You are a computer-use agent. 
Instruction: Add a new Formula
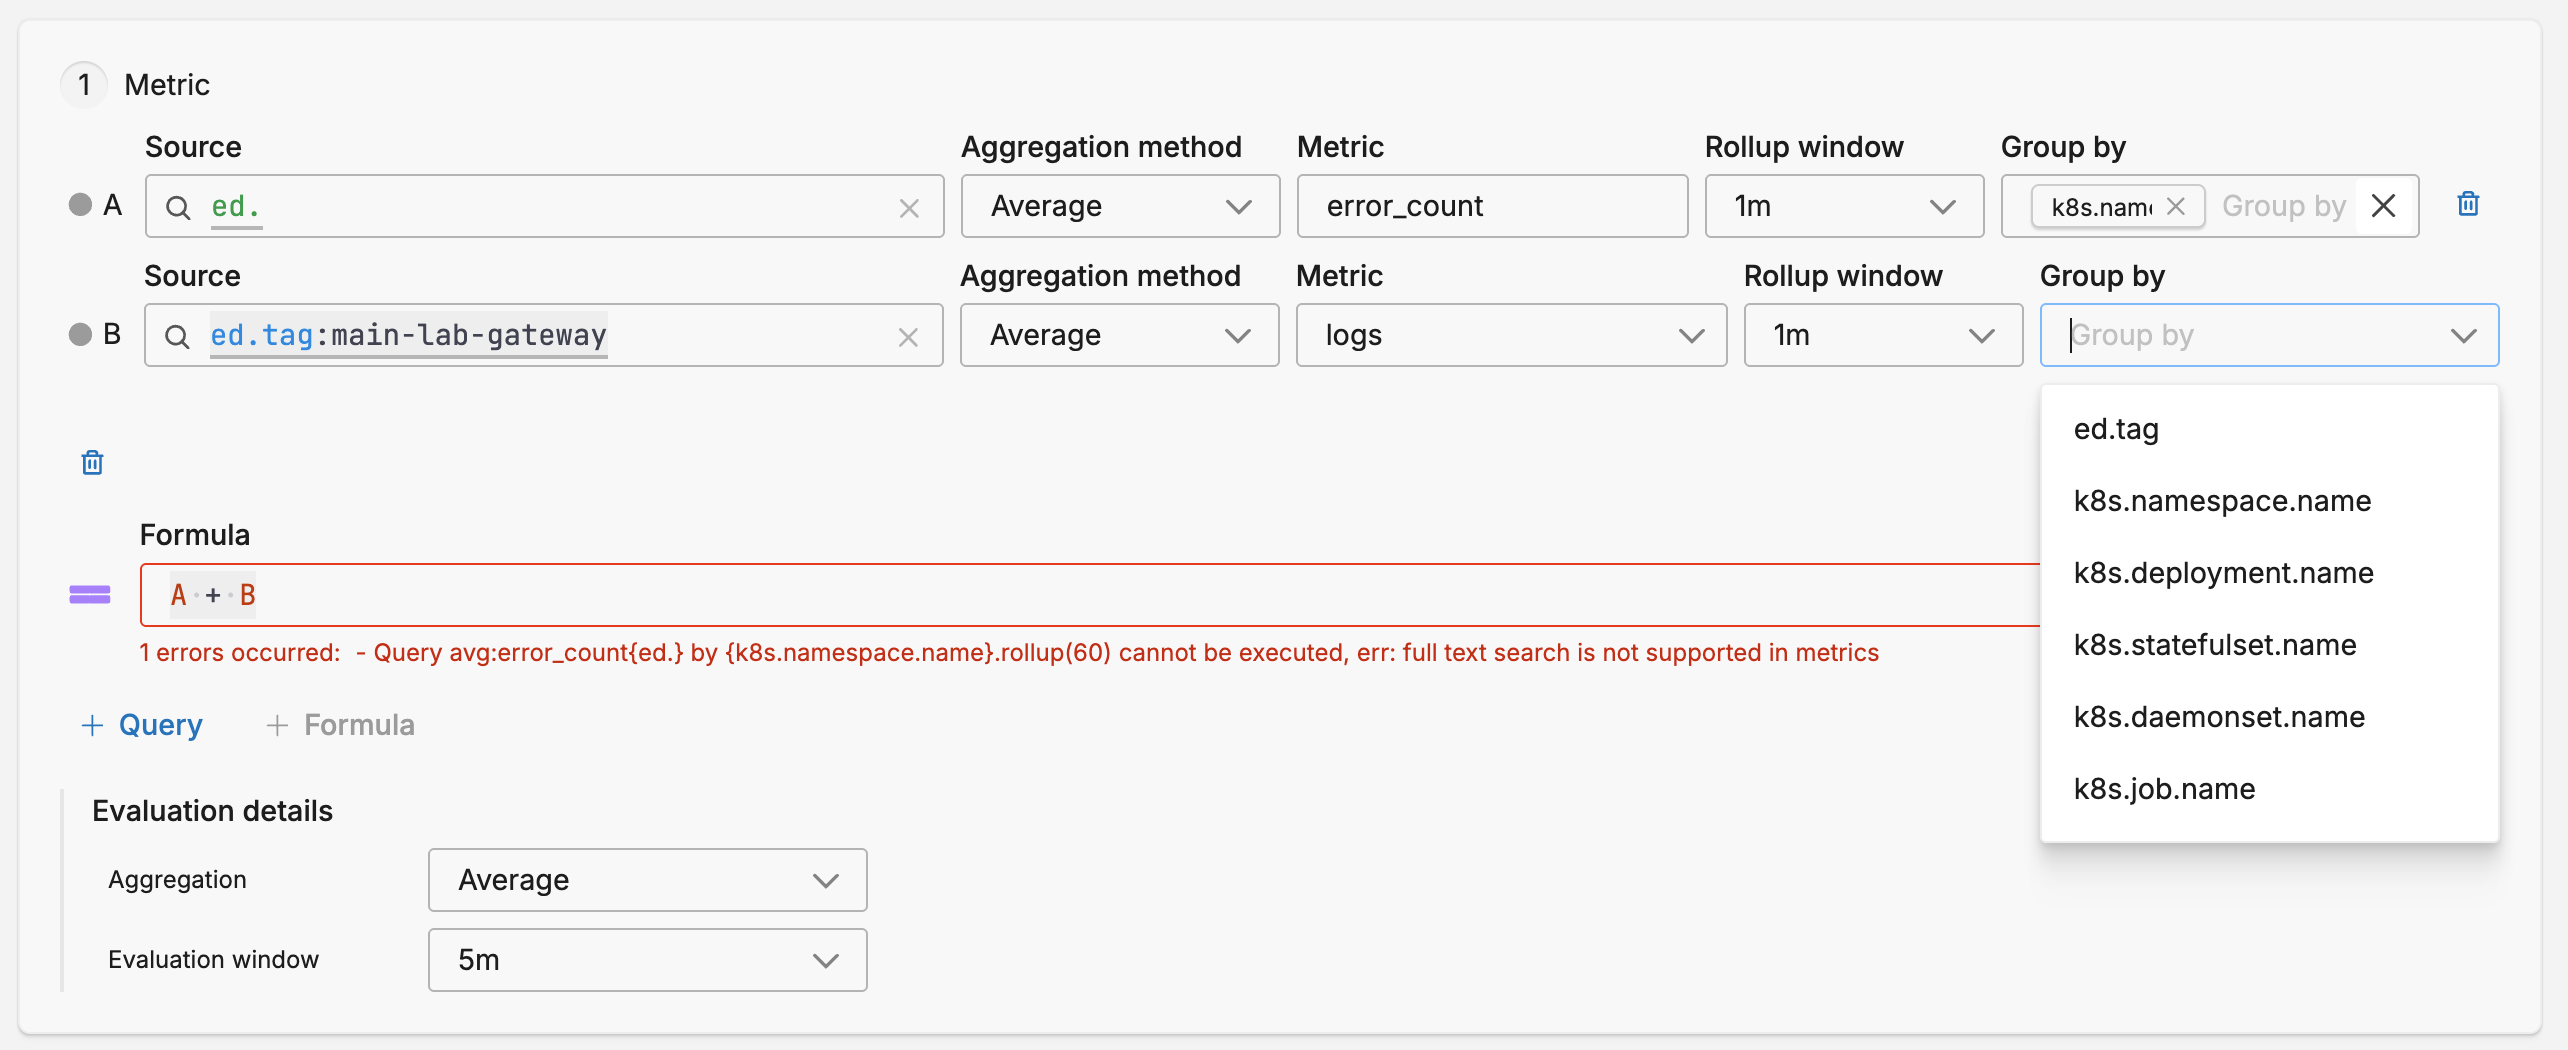[340, 725]
